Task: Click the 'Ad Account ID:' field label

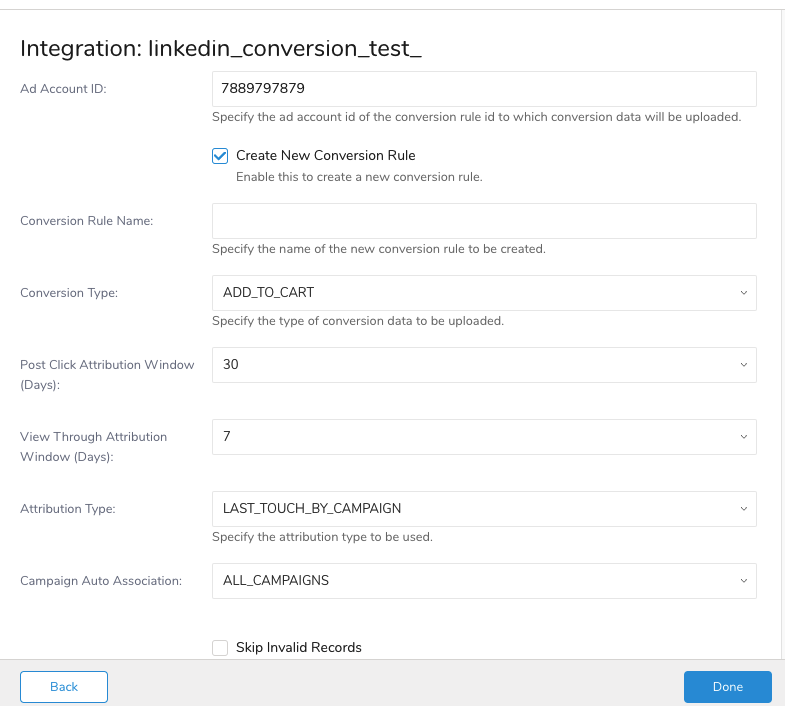Action: (63, 88)
